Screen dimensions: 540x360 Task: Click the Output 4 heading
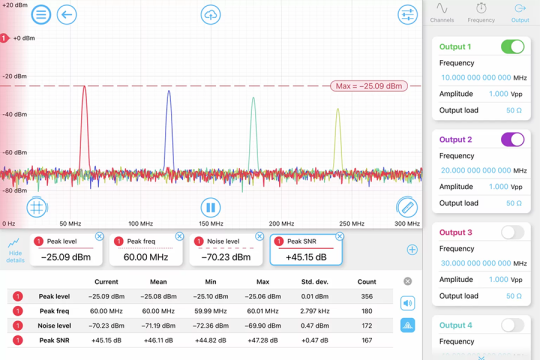click(456, 325)
